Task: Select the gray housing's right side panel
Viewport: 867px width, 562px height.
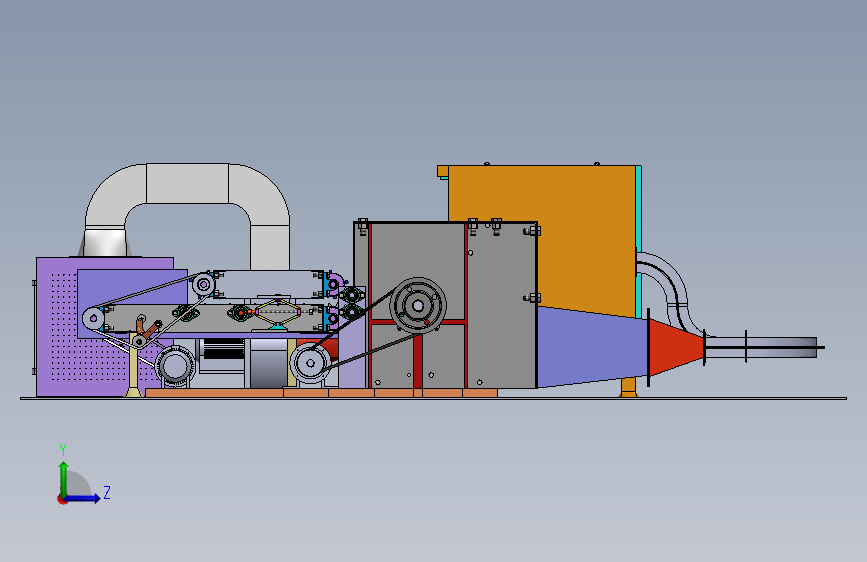Action: pyautogui.click(x=502, y=305)
